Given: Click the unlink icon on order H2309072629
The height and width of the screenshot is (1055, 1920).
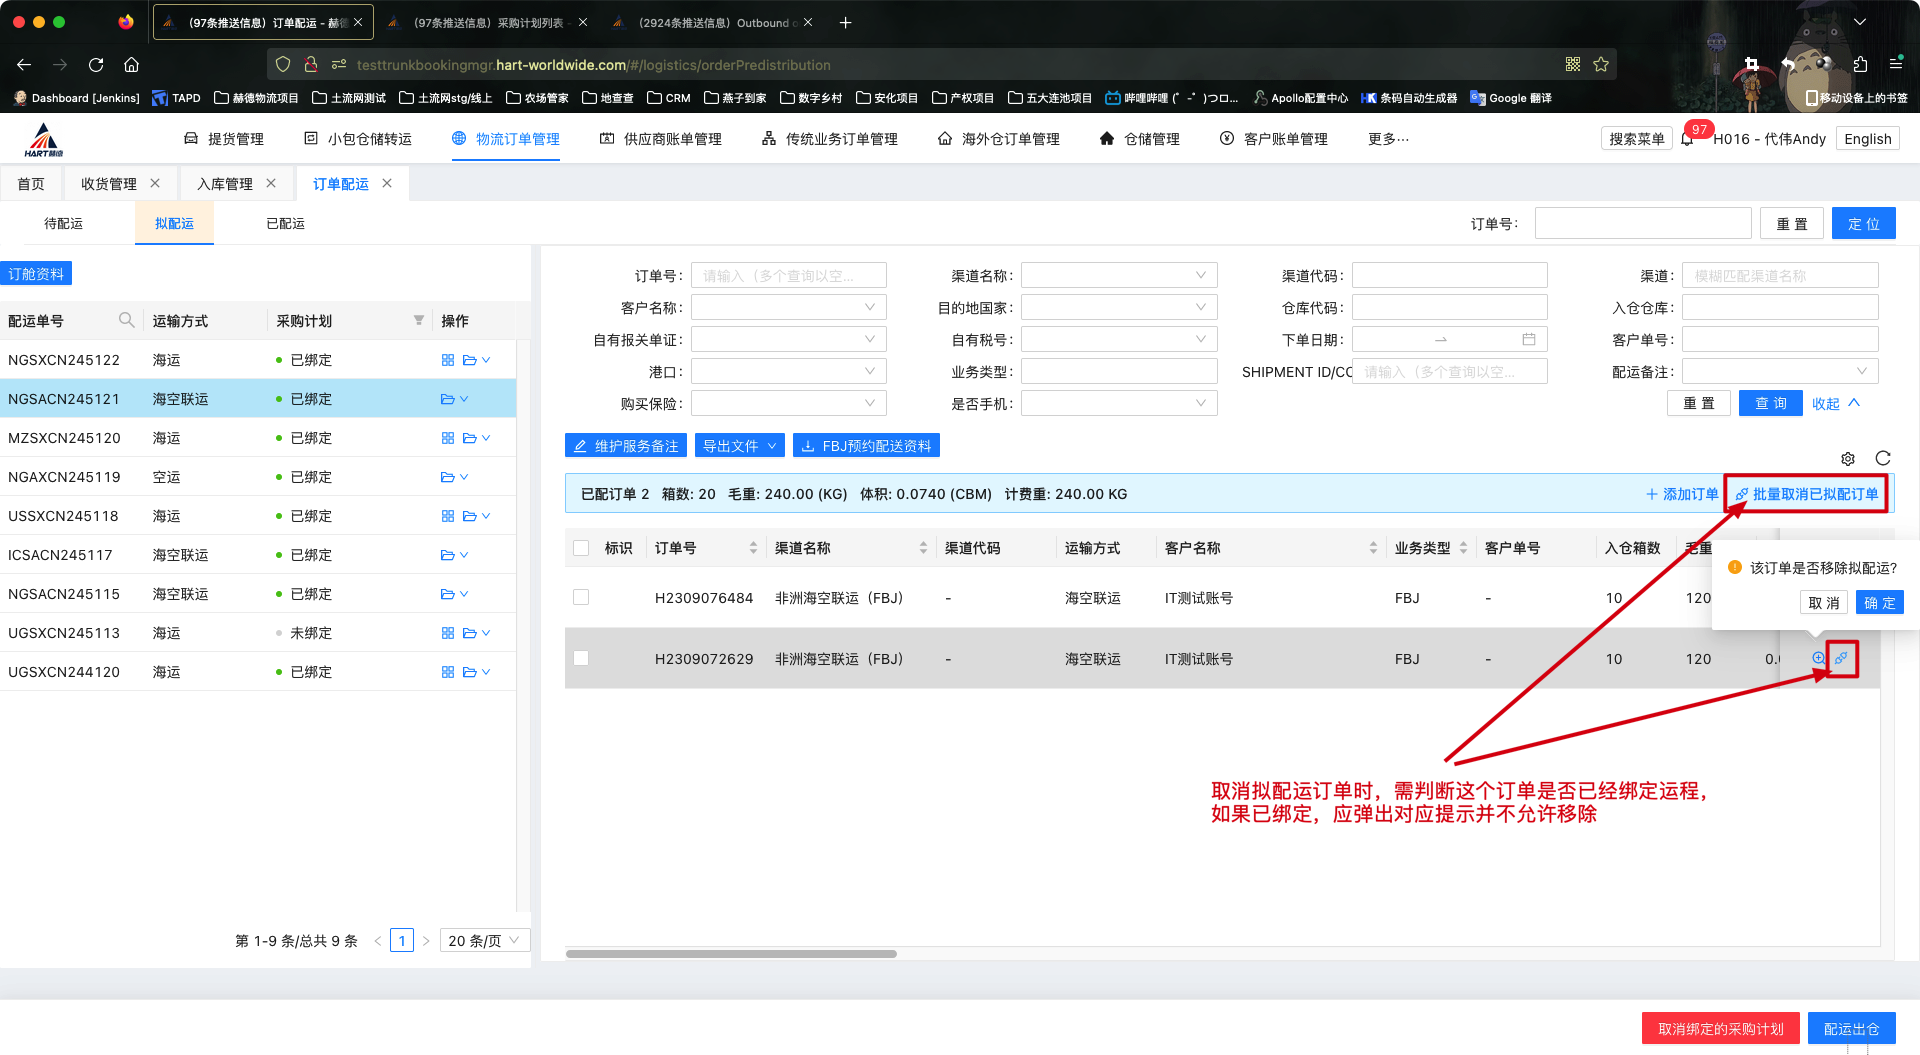Looking at the screenshot, I should point(1841,658).
